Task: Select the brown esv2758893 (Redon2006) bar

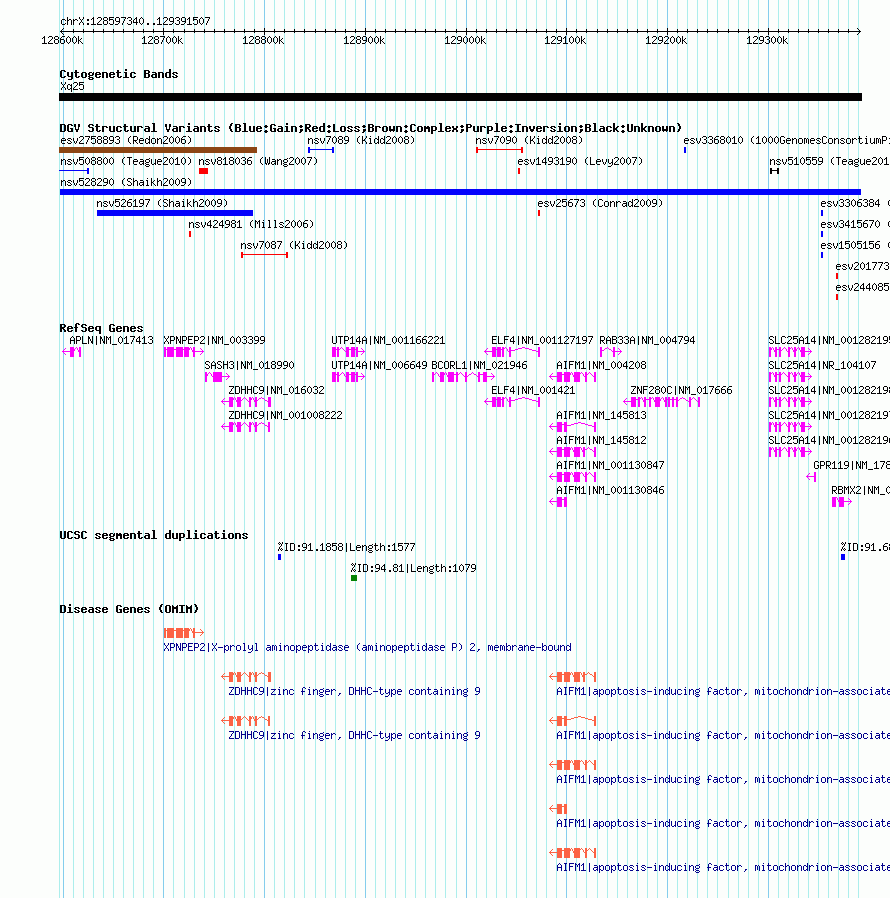Action: 158,150
